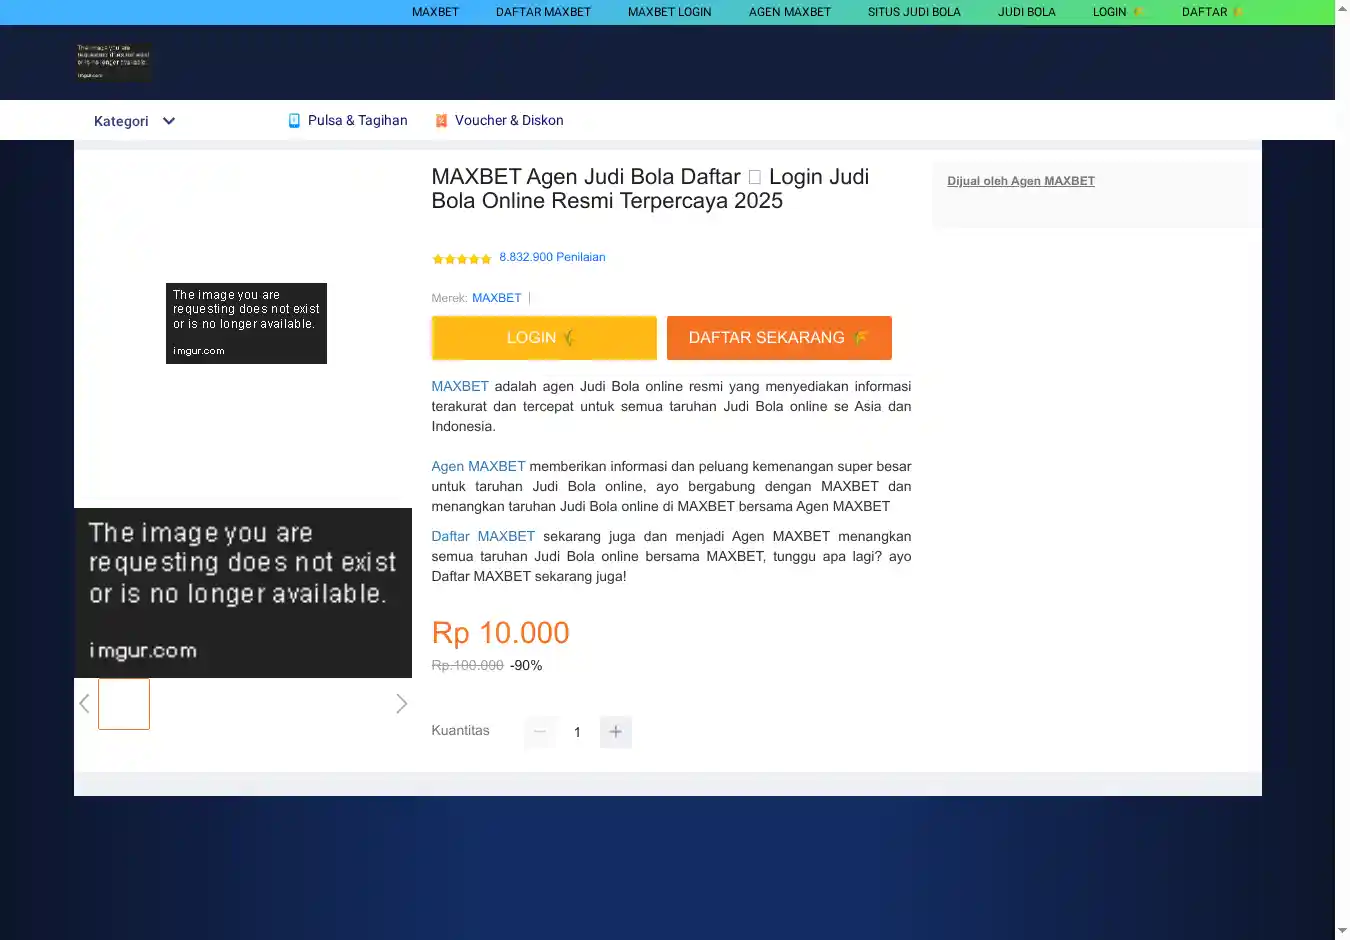Click the Pulsa & Tagihan phone icon
This screenshot has width=1350, height=940.
294,121
